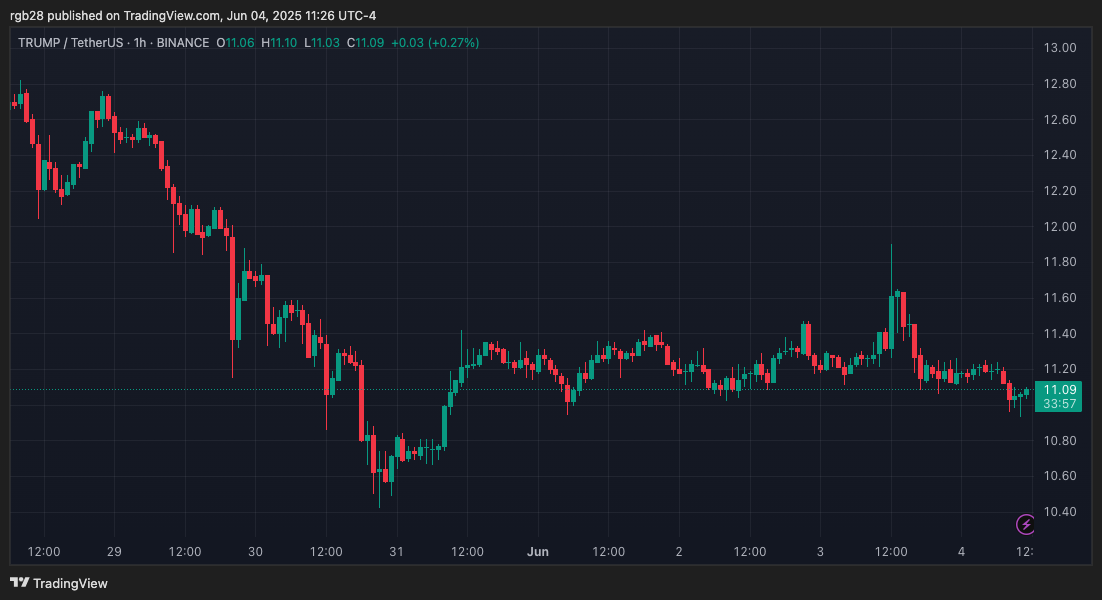
Task: Click the TradingView logo at bottom left
Action: [x=59, y=583]
